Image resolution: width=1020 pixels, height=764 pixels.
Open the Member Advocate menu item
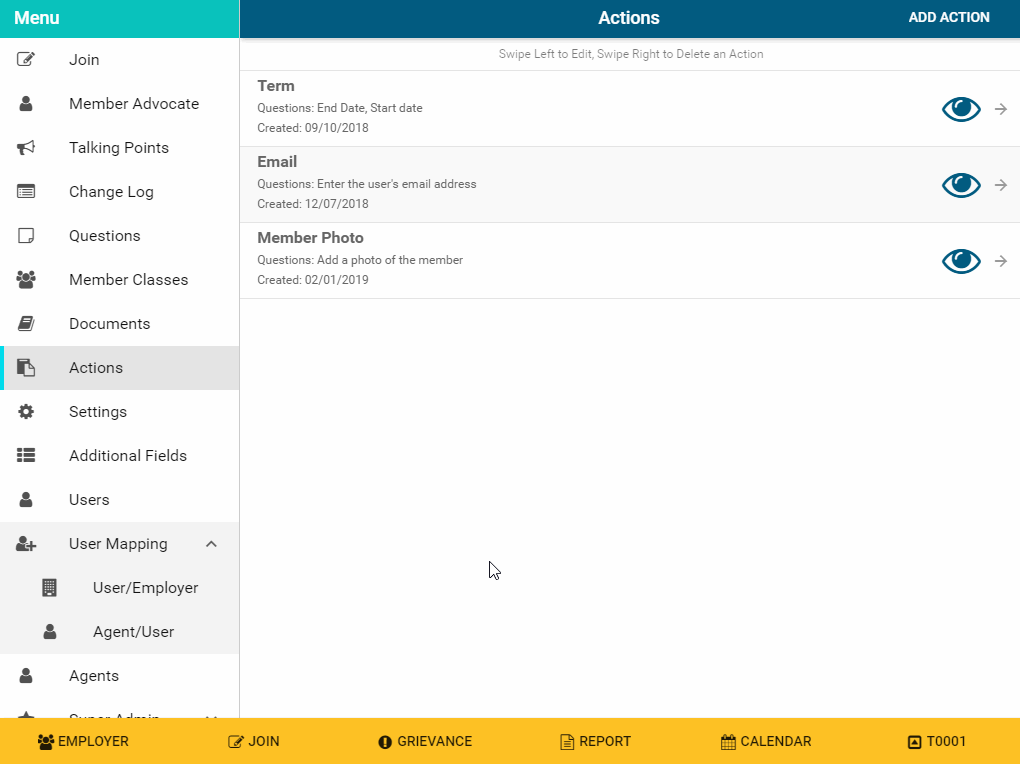[x=133, y=104]
